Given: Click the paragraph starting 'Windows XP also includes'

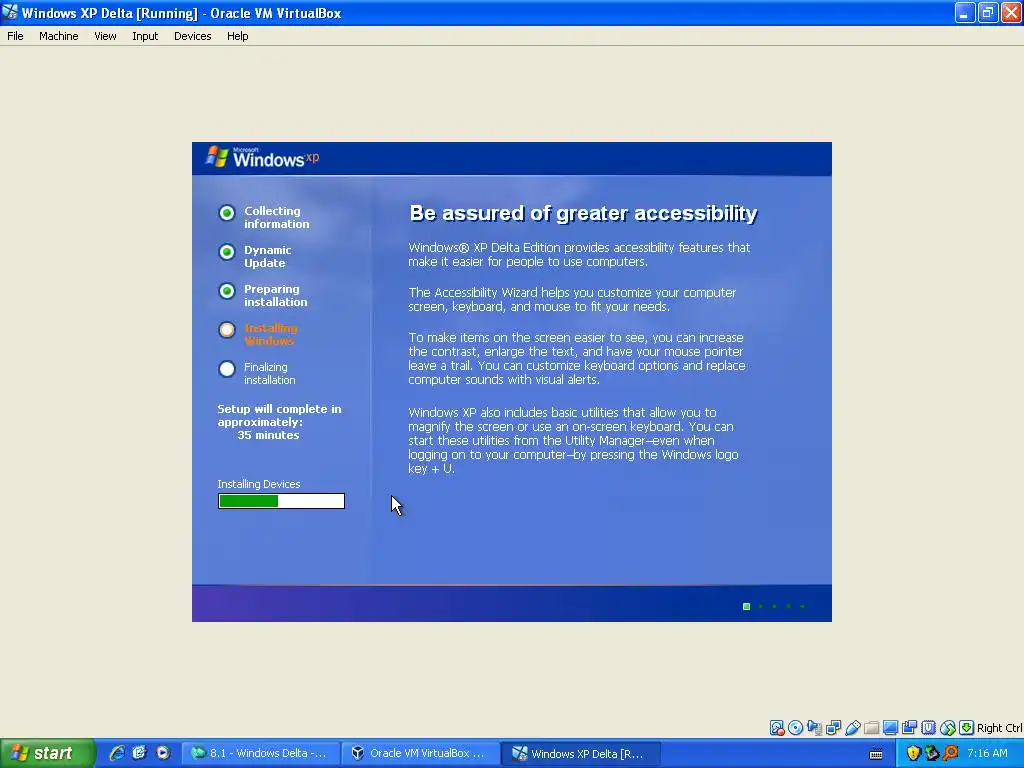Looking at the screenshot, I should point(573,441).
